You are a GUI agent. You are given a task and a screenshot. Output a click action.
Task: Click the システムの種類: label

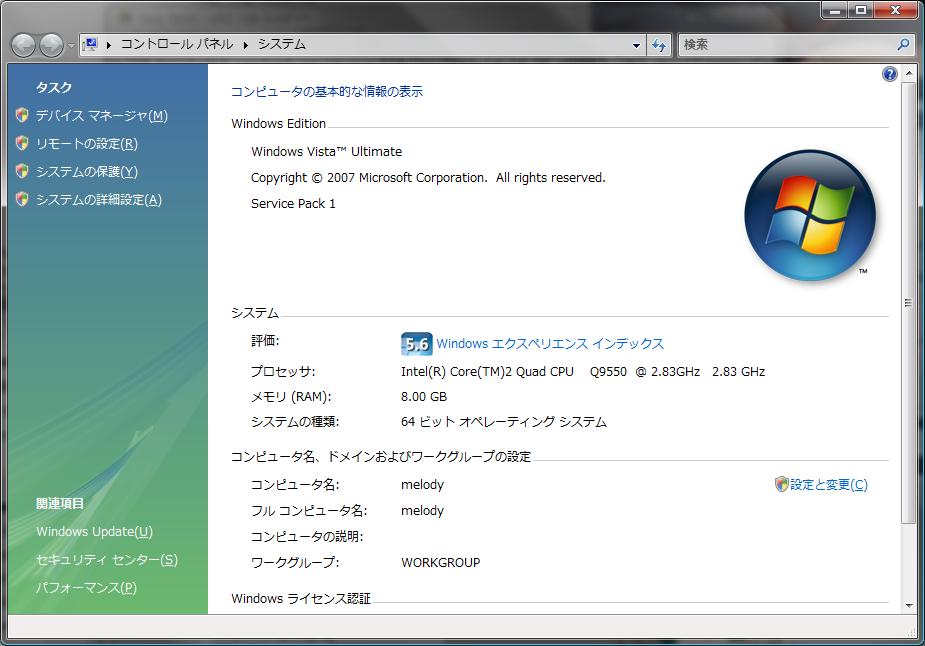(x=295, y=422)
